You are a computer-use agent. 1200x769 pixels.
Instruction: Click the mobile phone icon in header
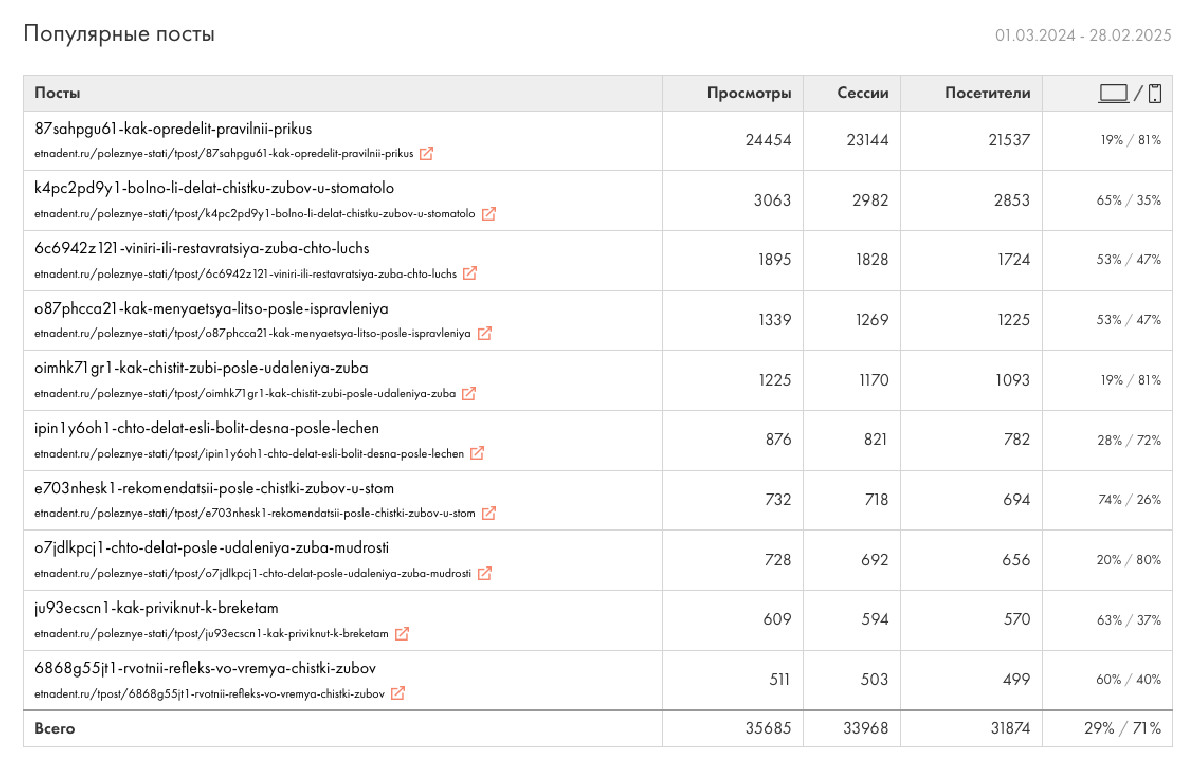tap(1155, 93)
